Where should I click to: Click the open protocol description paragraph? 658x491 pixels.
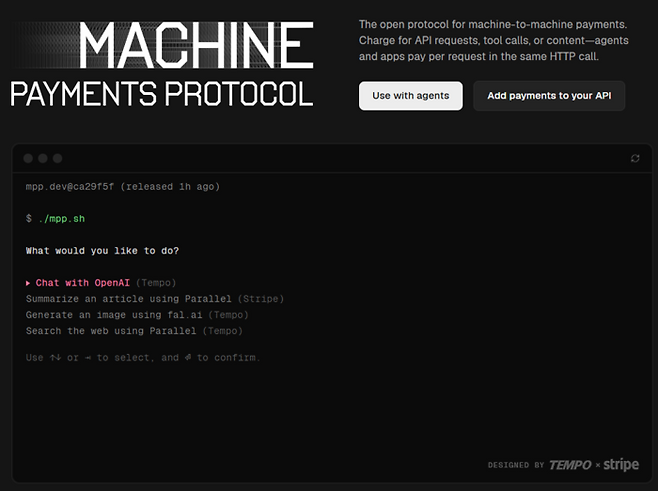click(492, 40)
